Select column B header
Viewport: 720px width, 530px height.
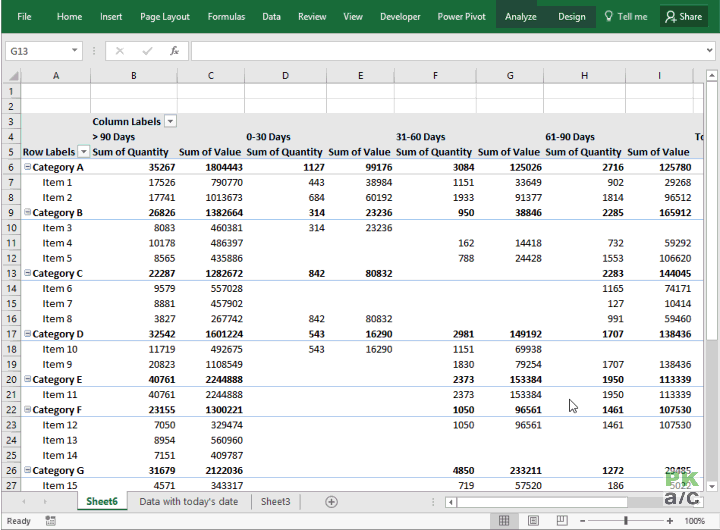coord(134,75)
